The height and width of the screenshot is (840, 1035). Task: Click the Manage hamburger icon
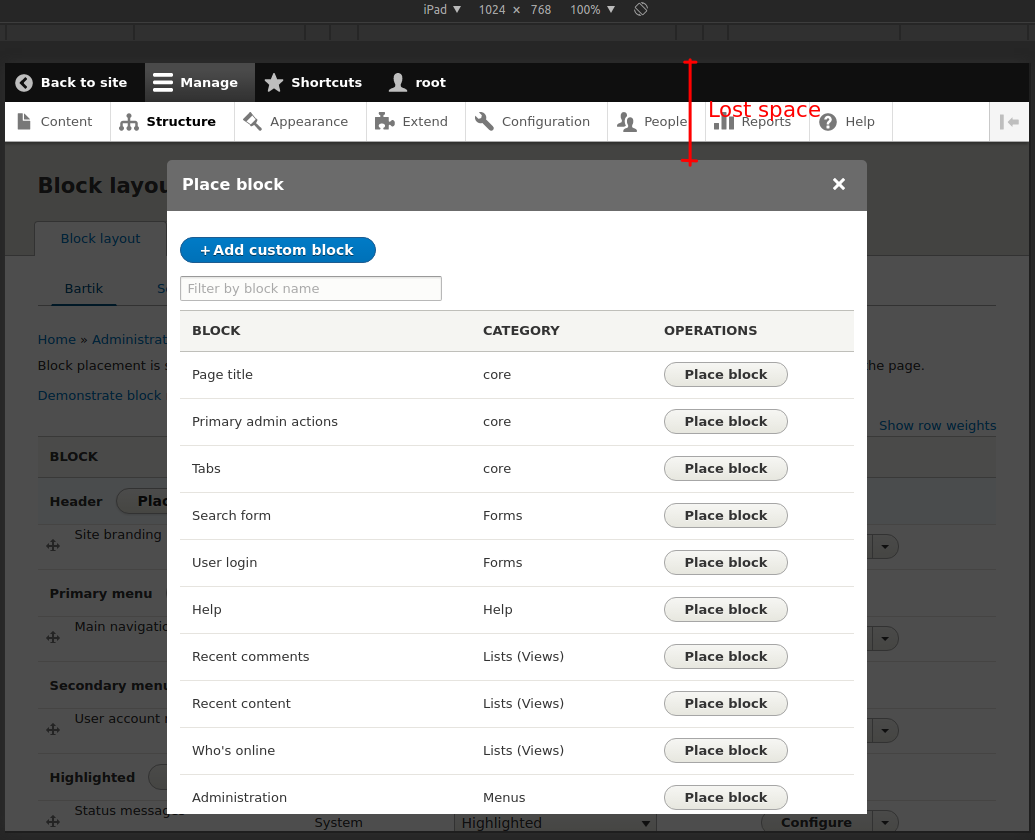point(162,82)
